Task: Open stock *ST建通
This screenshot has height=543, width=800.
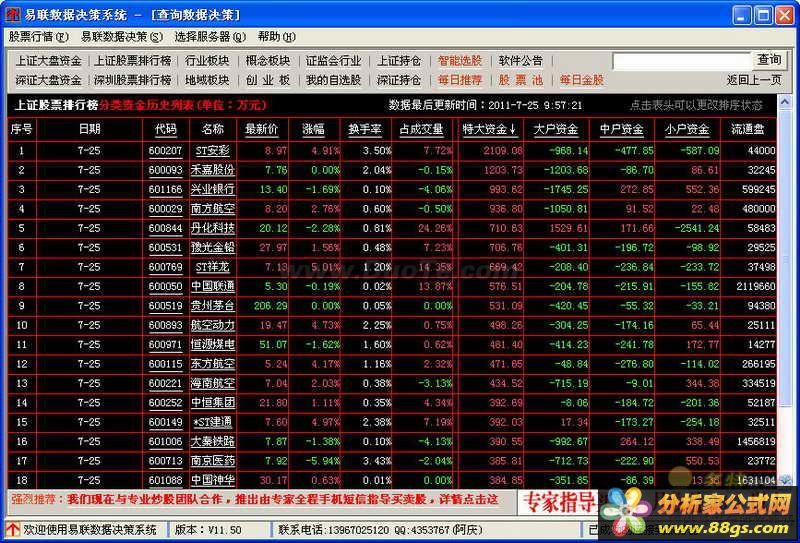Action: coord(213,422)
